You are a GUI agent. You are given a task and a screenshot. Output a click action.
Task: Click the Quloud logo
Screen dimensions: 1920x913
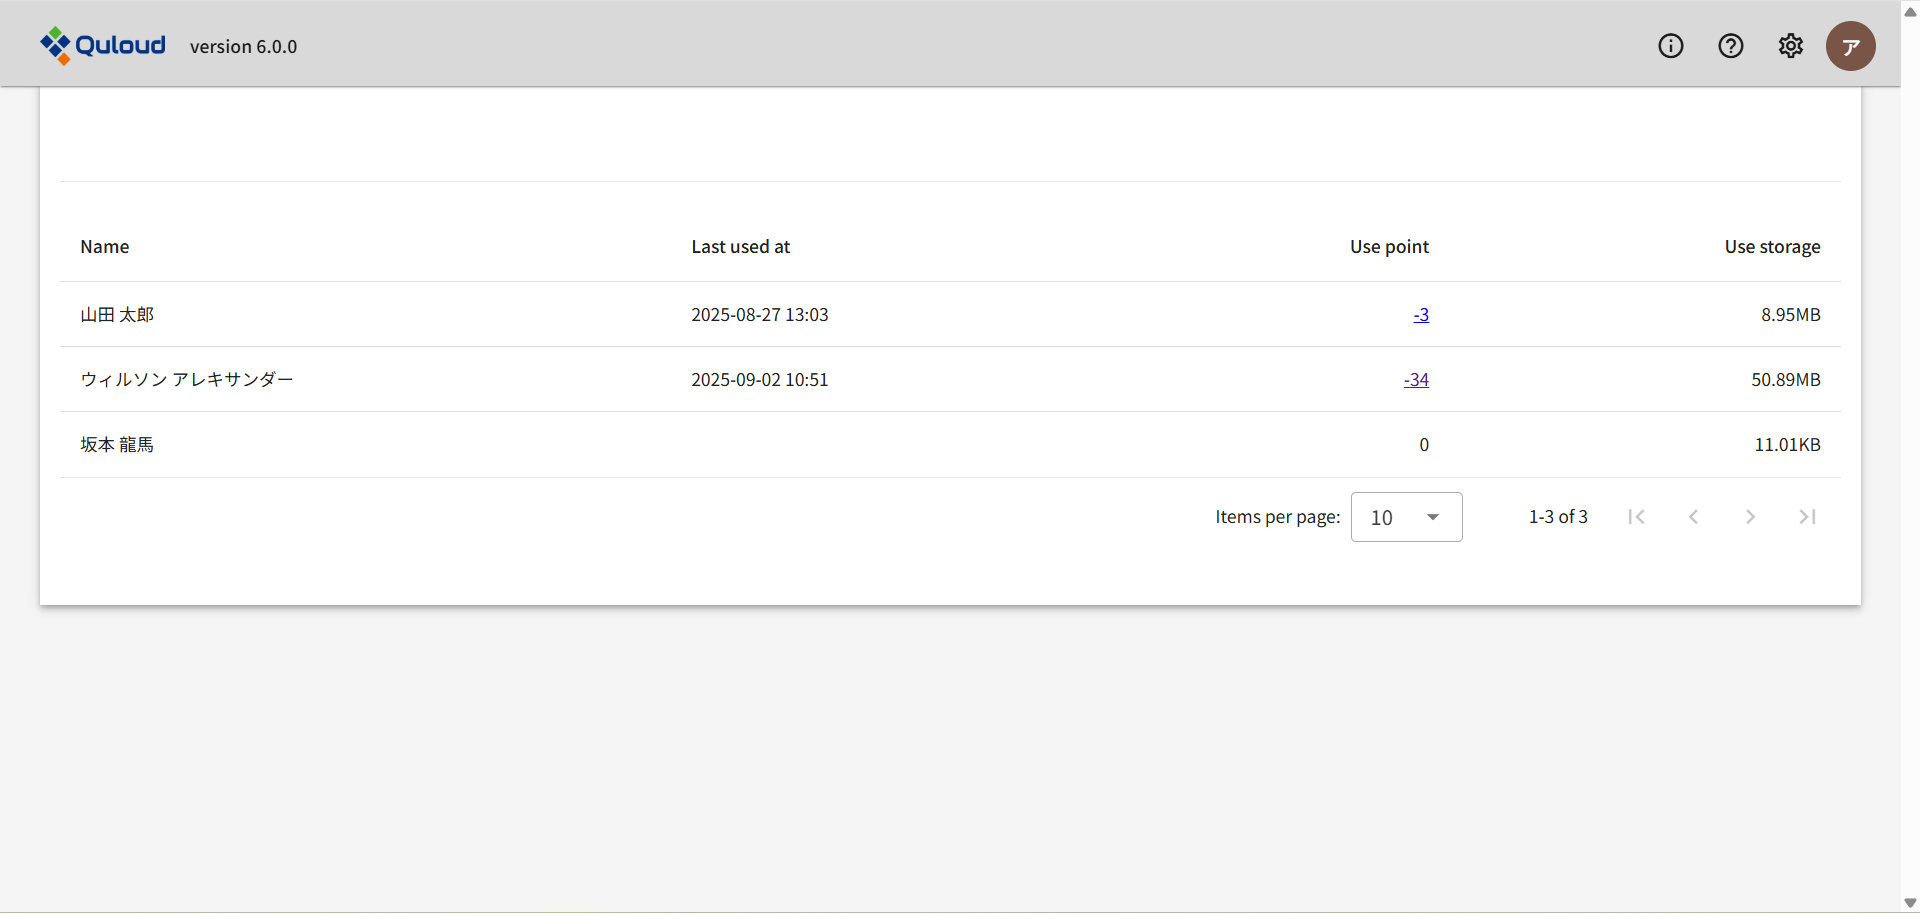click(103, 46)
